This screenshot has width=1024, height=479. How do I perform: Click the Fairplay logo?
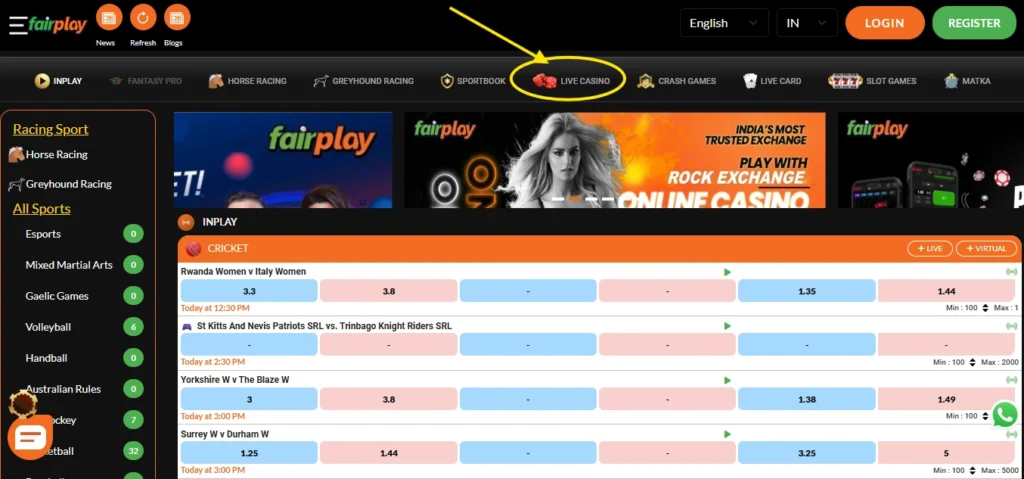click(x=57, y=24)
